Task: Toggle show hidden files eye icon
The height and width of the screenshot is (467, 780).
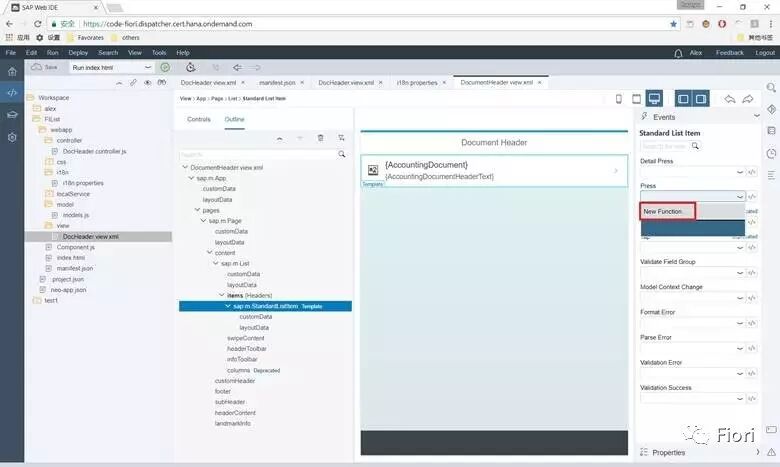Action: click(147, 83)
